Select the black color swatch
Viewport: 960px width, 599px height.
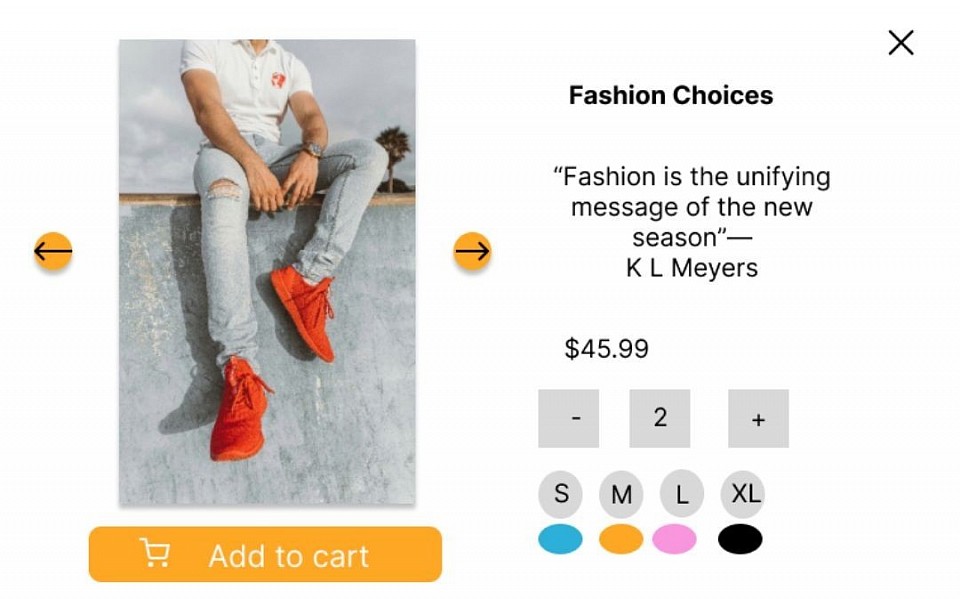[x=740, y=539]
